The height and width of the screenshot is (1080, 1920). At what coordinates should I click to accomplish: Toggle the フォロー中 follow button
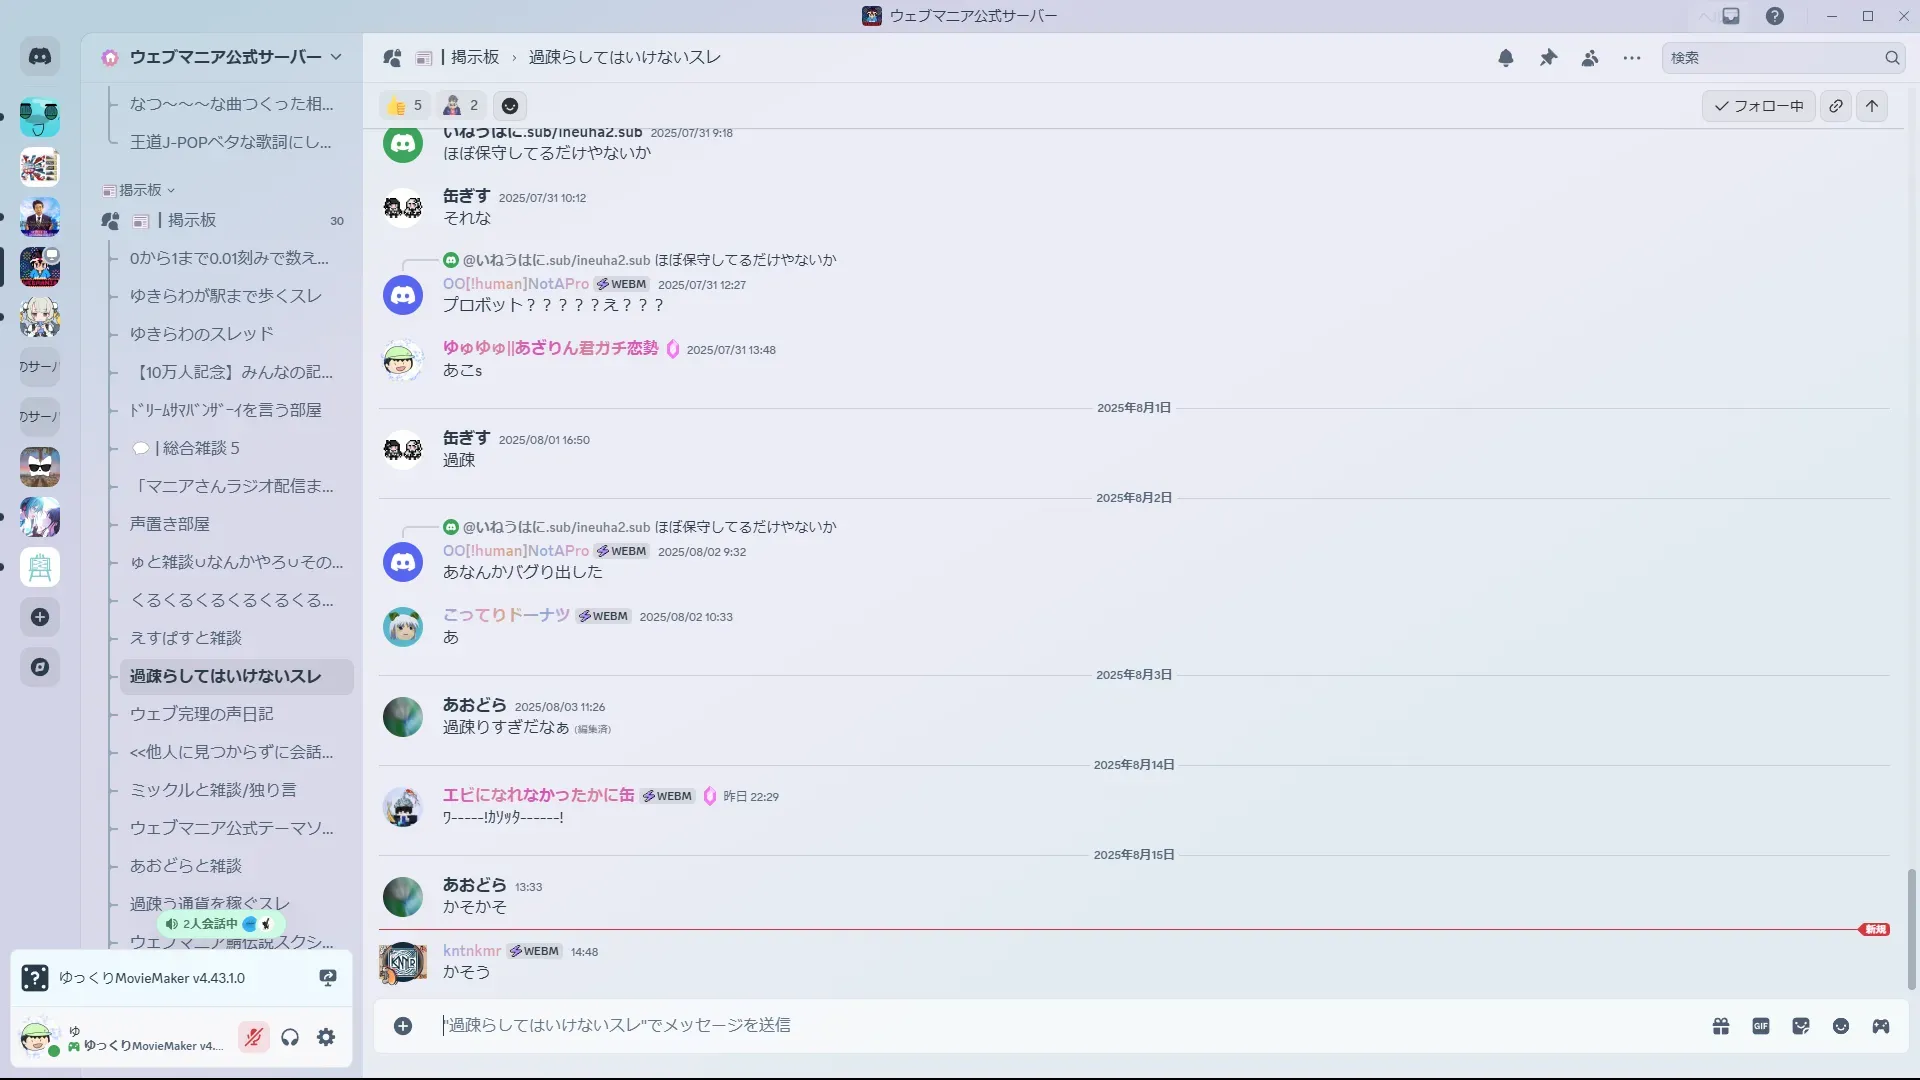pyautogui.click(x=1759, y=106)
